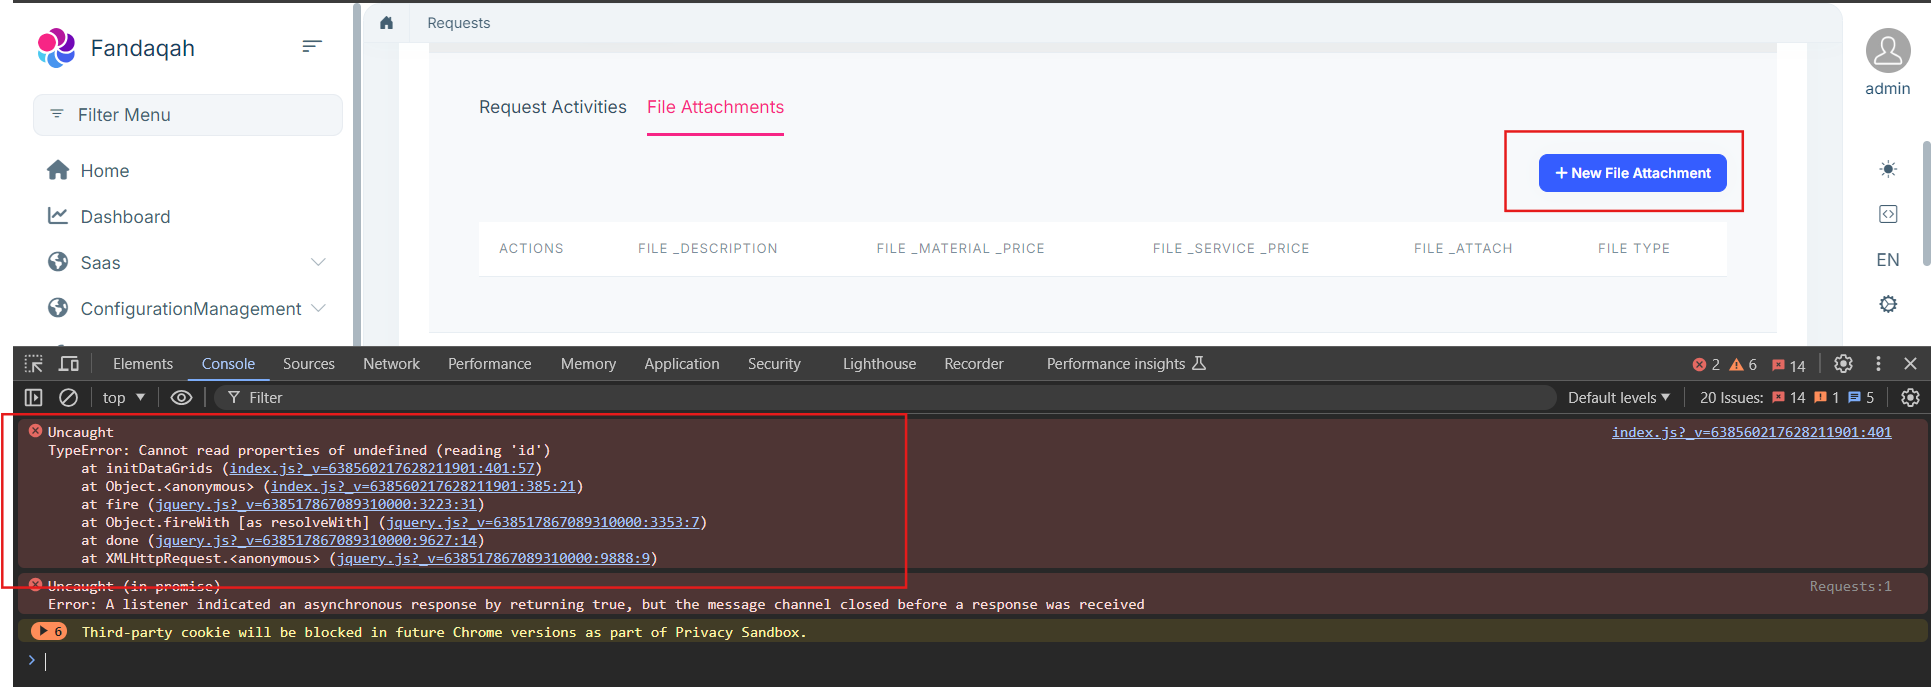This screenshot has height=687, width=1931.
Task: Go to home breadcrumb icon
Action: click(x=387, y=23)
